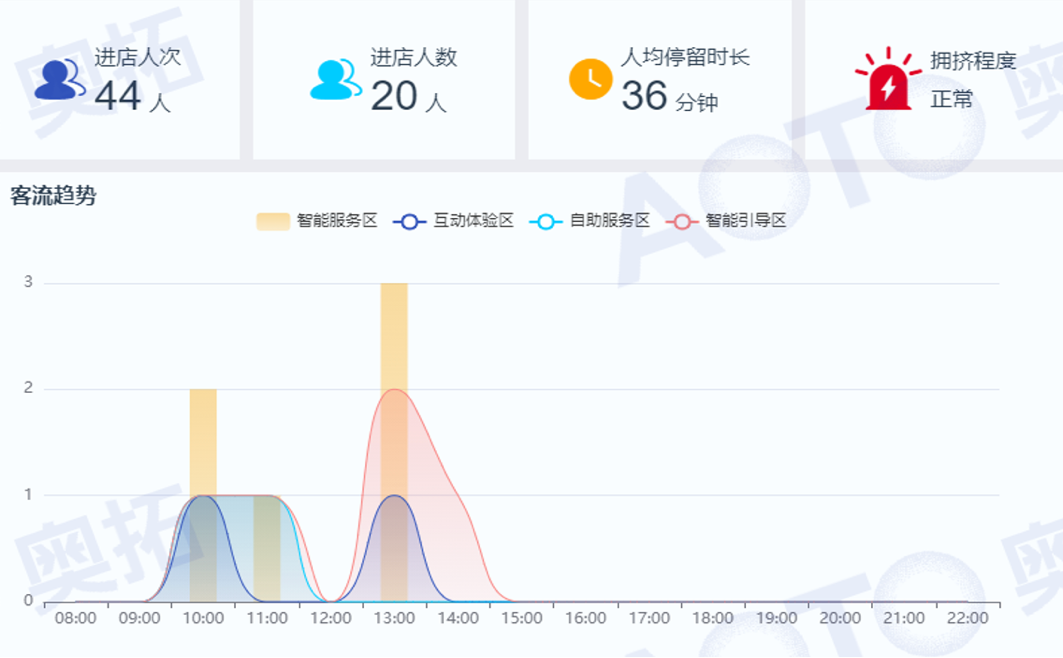Image resolution: width=1063 pixels, height=658 pixels.
Task: Click the 正常 crowding status text
Action: click(951, 99)
